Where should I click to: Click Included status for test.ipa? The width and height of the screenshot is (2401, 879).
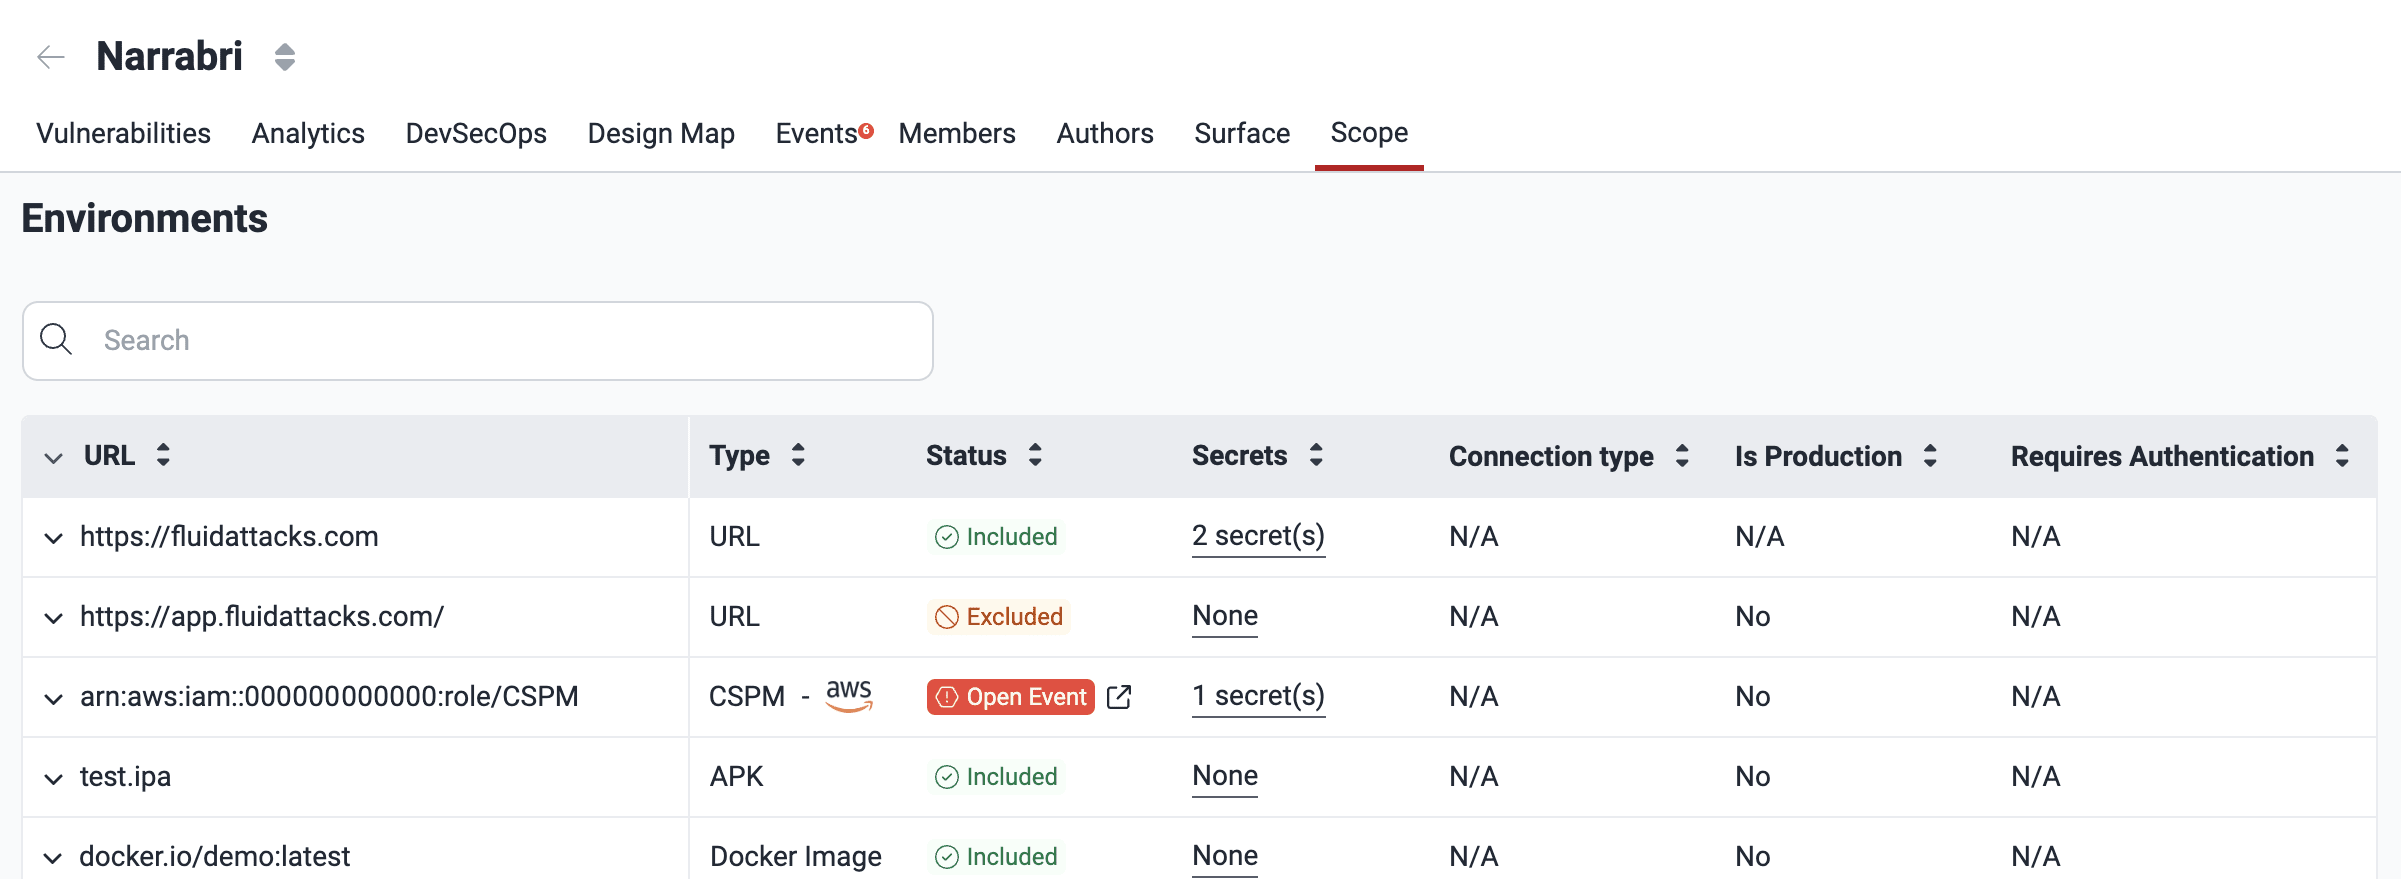(x=996, y=777)
